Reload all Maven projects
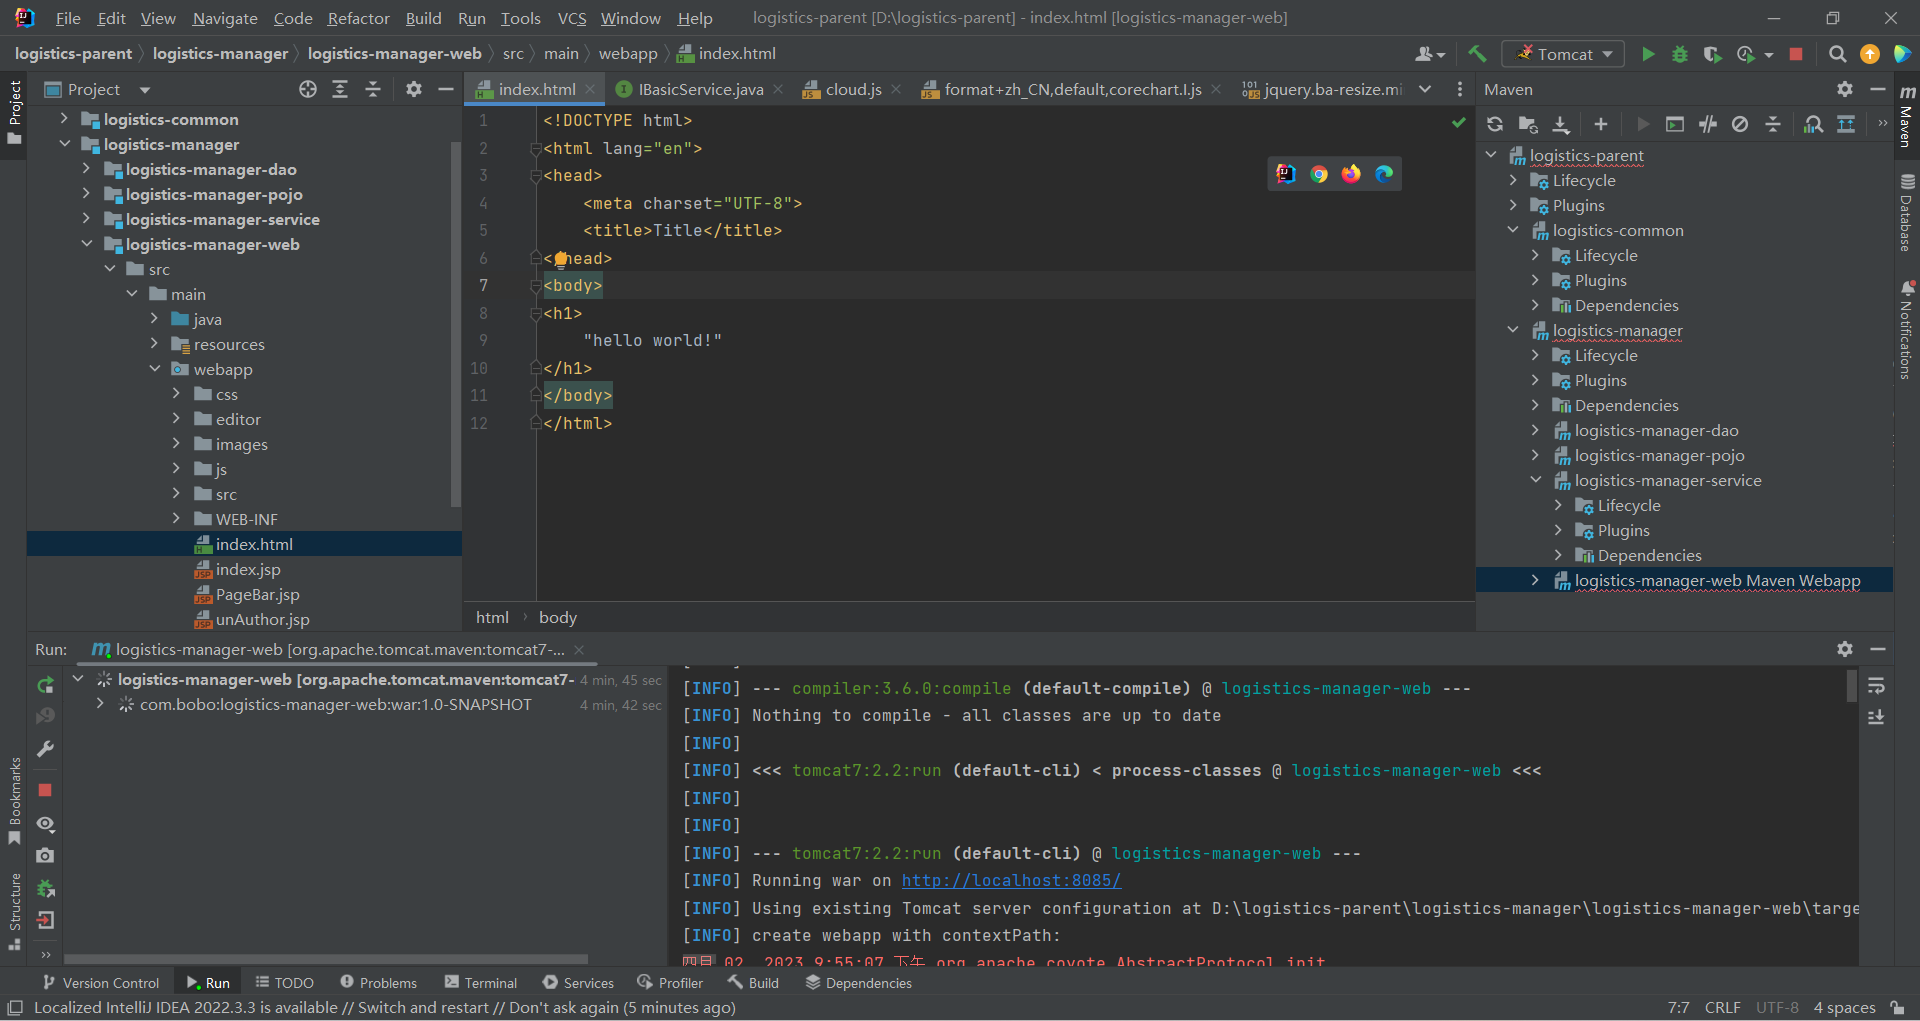Screen dimensions: 1920x1021 coord(1495,124)
